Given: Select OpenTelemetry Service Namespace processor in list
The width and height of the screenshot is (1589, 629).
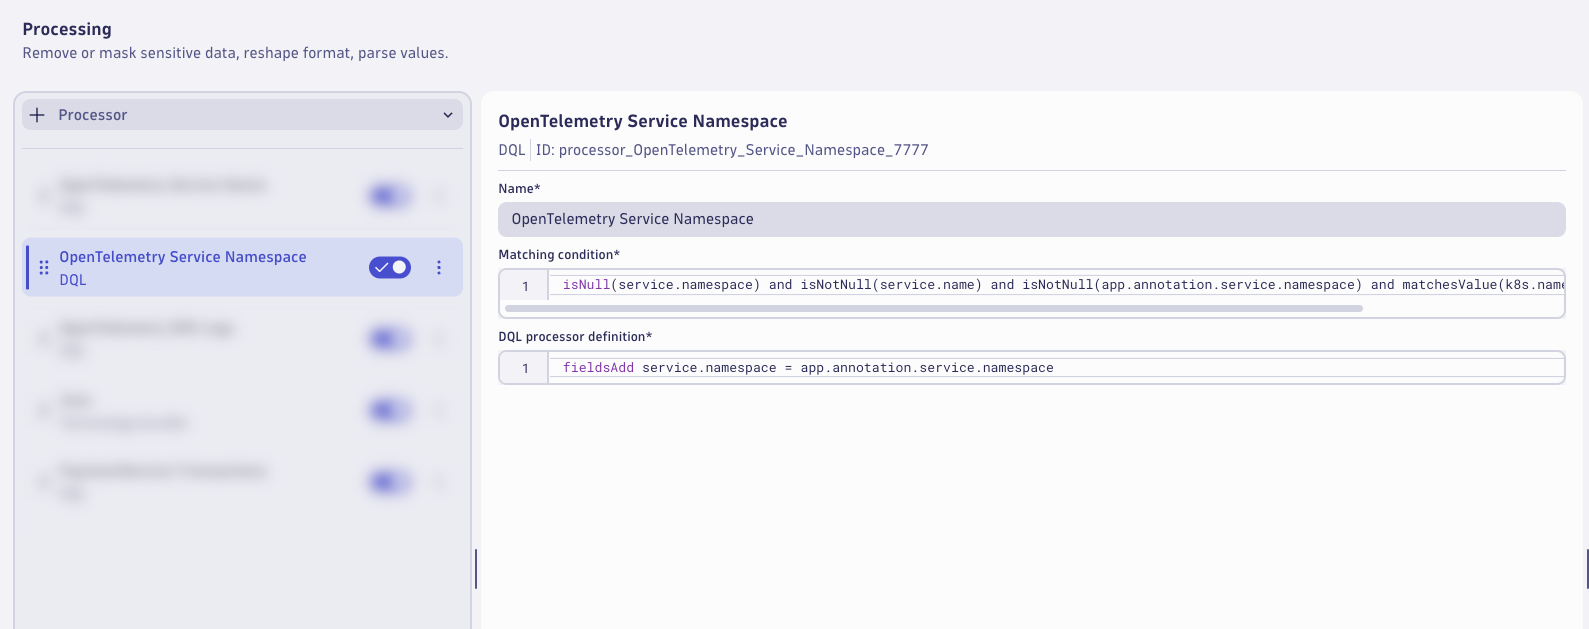Looking at the screenshot, I should coord(242,267).
